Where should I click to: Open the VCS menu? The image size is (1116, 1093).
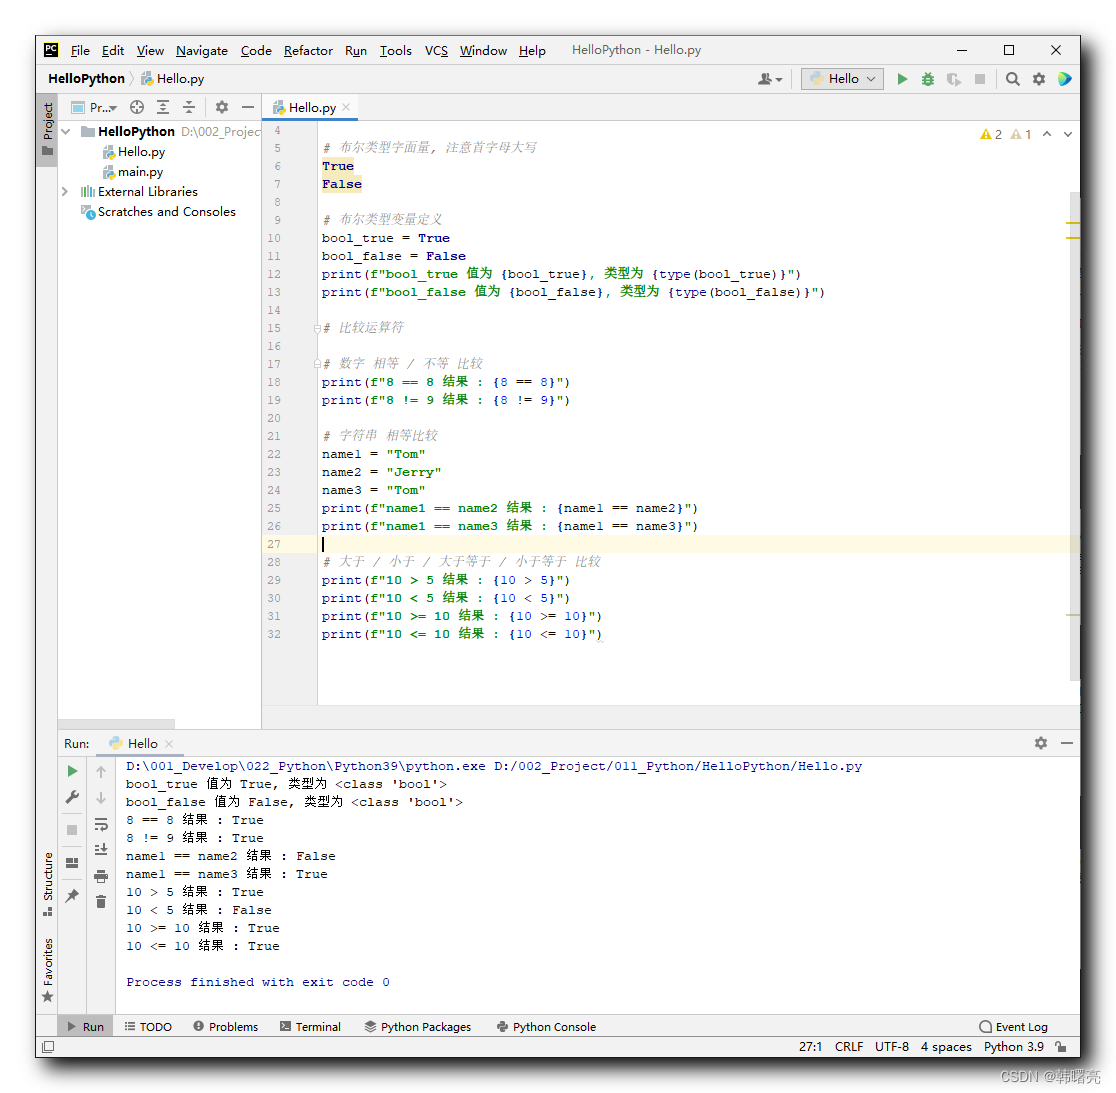(436, 51)
